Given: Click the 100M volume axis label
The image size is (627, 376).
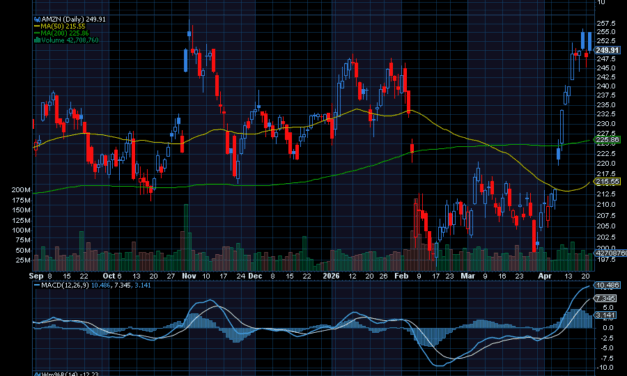Looking at the screenshot, I should pos(21,230).
